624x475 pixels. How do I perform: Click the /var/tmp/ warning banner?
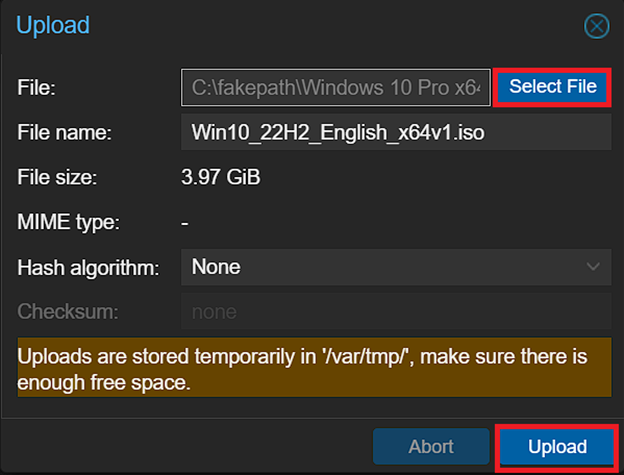pyautogui.click(x=312, y=367)
